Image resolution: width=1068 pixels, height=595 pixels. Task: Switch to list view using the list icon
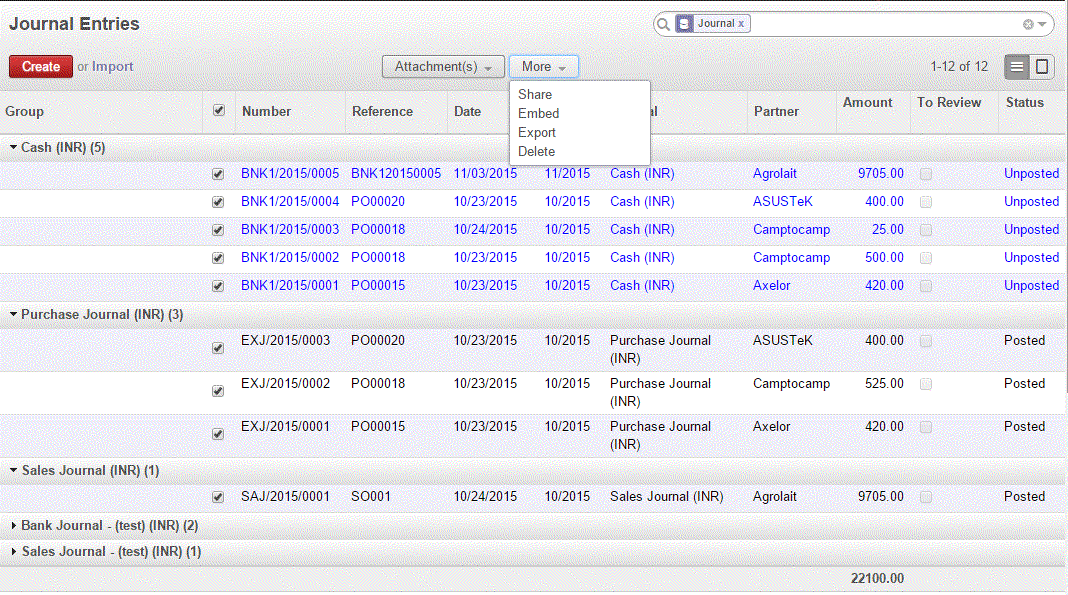point(1016,66)
